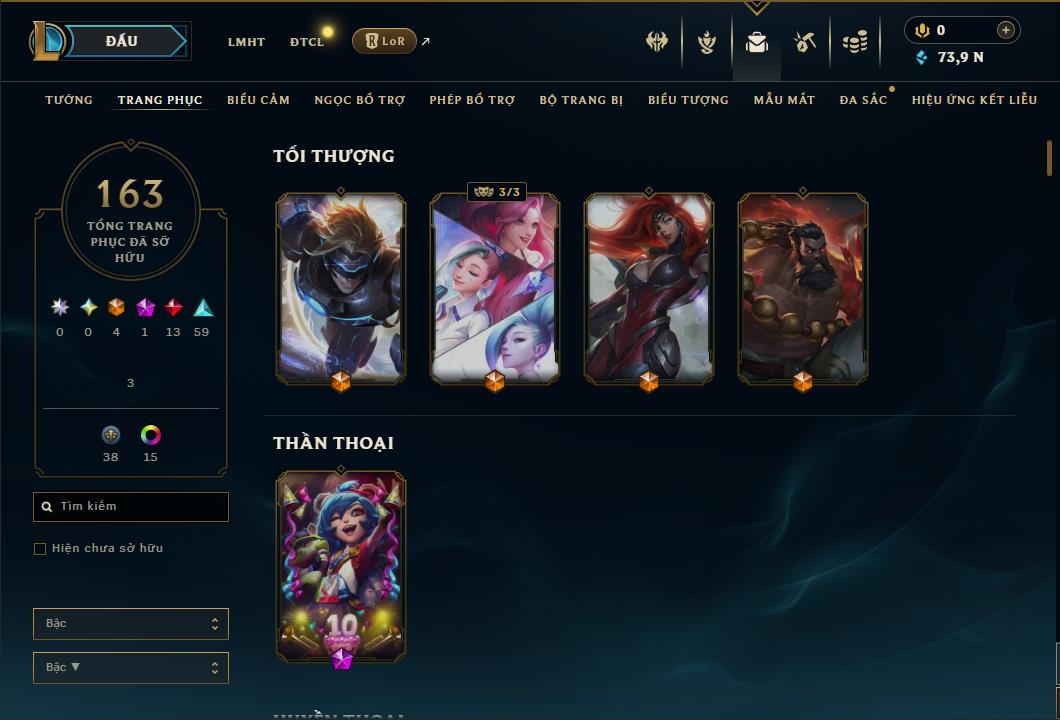Click the plus icon to purchase RP
Viewport: 1060px width, 720px height.
point(1005,30)
